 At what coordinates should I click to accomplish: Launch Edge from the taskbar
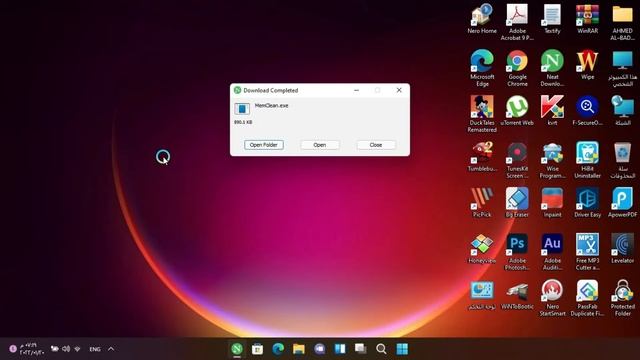tap(278, 349)
